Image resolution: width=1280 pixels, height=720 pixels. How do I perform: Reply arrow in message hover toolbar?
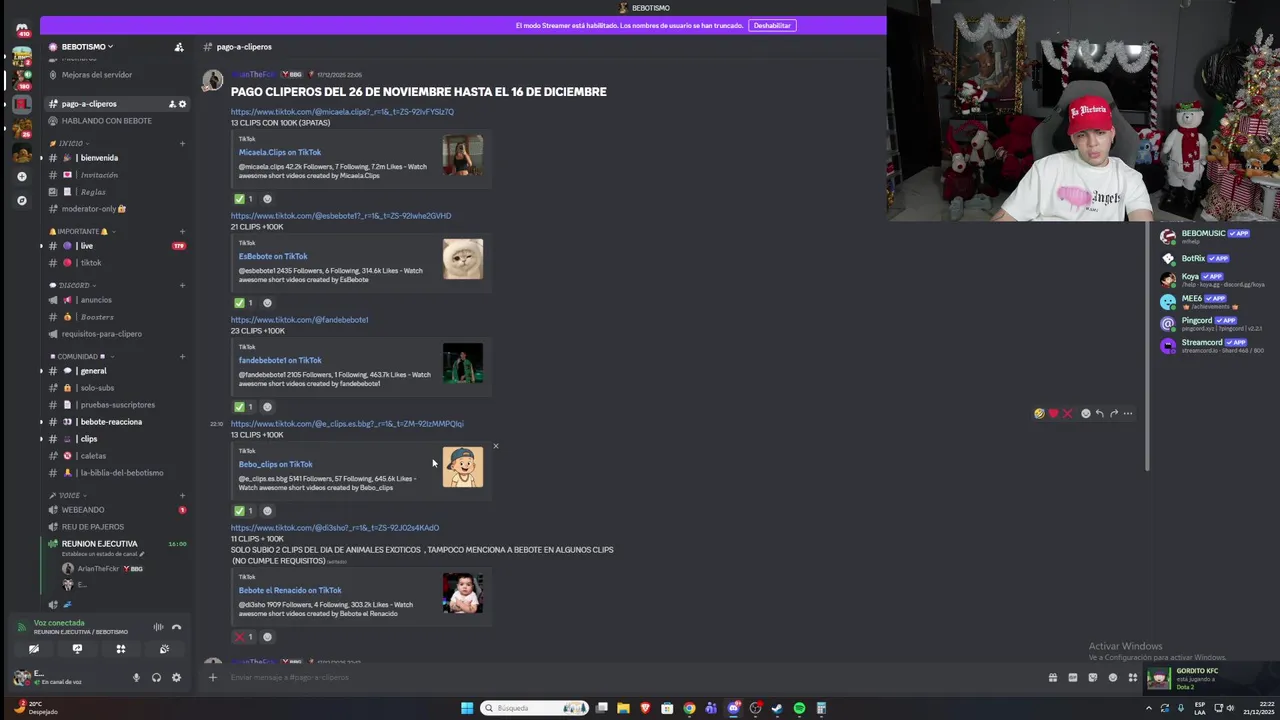[x=1099, y=414]
